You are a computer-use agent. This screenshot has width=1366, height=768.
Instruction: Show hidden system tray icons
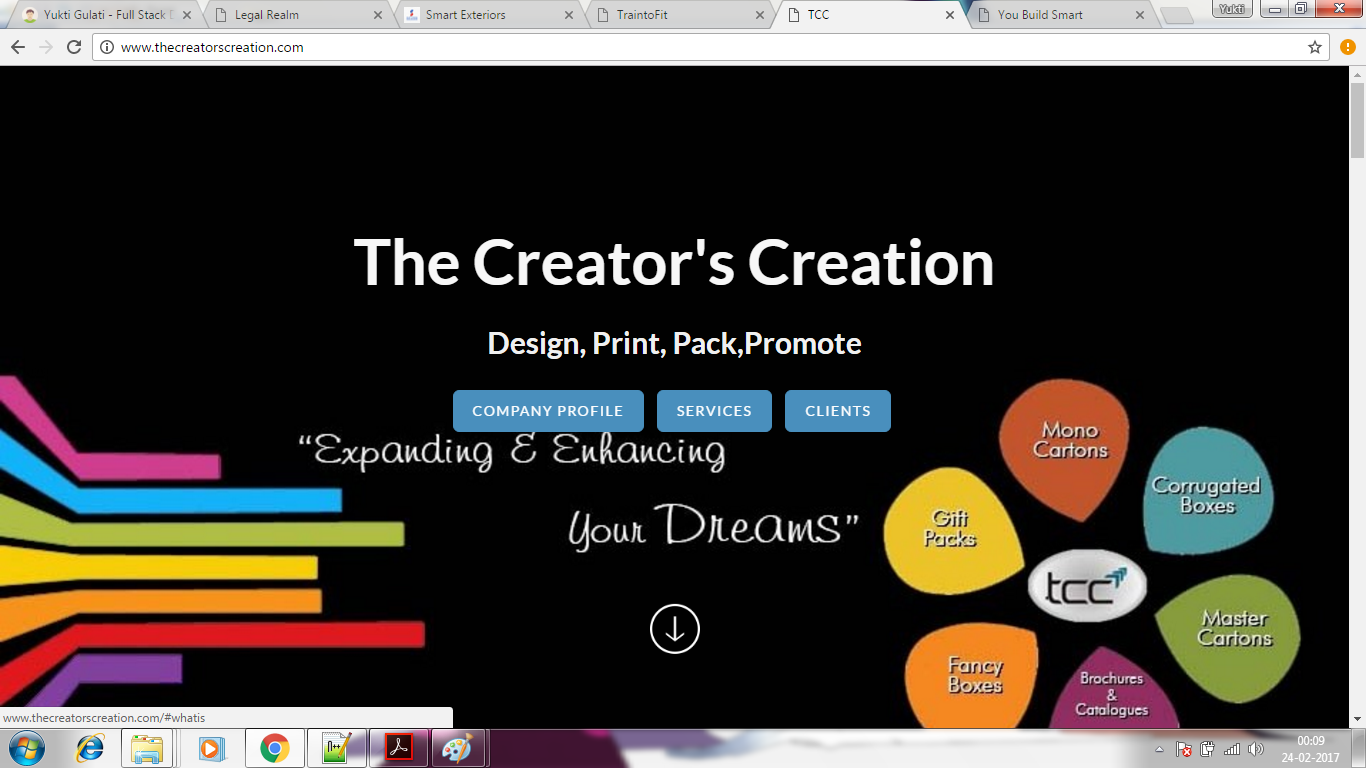pos(1159,749)
